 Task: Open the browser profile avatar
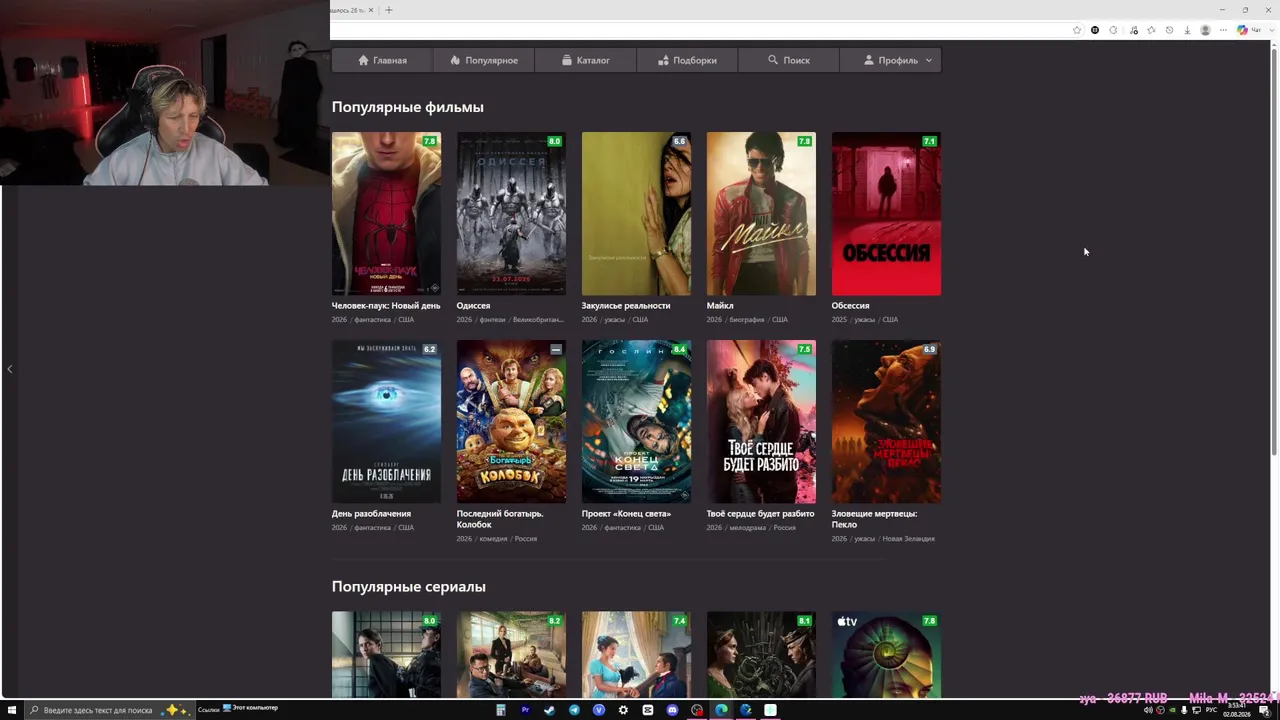click(x=1205, y=30)
